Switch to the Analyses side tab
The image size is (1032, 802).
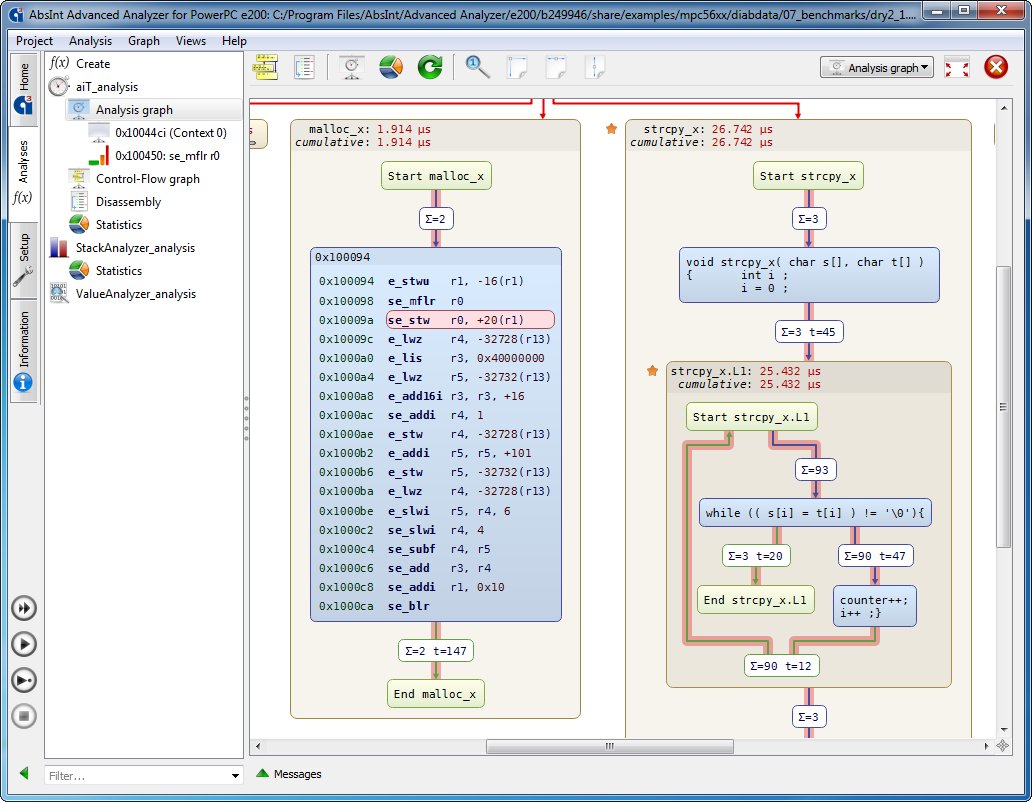tap(24, 173)
